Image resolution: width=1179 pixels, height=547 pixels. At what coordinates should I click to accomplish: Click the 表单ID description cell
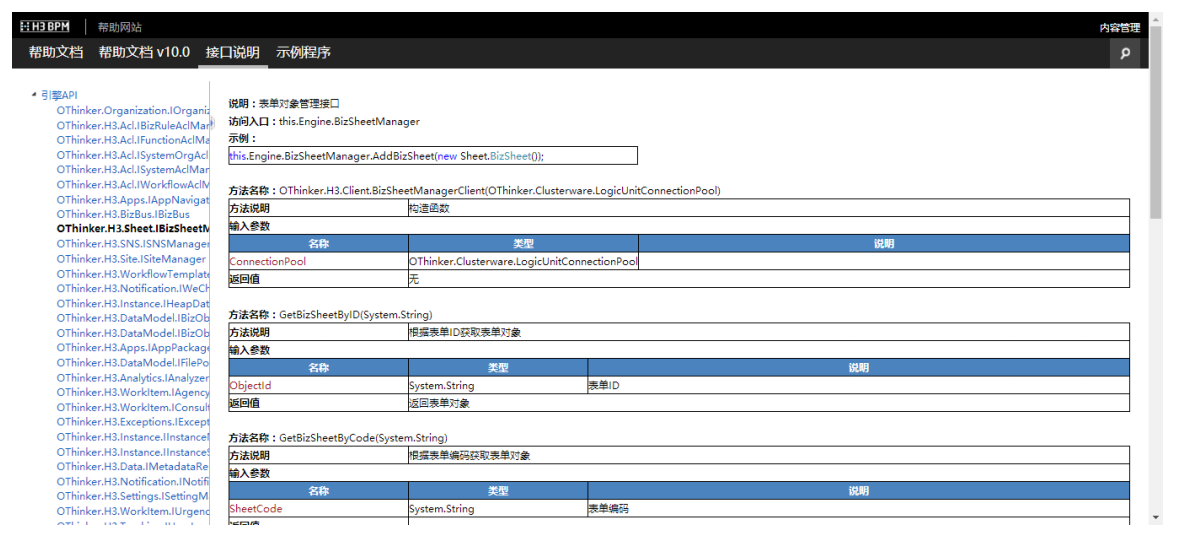tap(859, 385)
